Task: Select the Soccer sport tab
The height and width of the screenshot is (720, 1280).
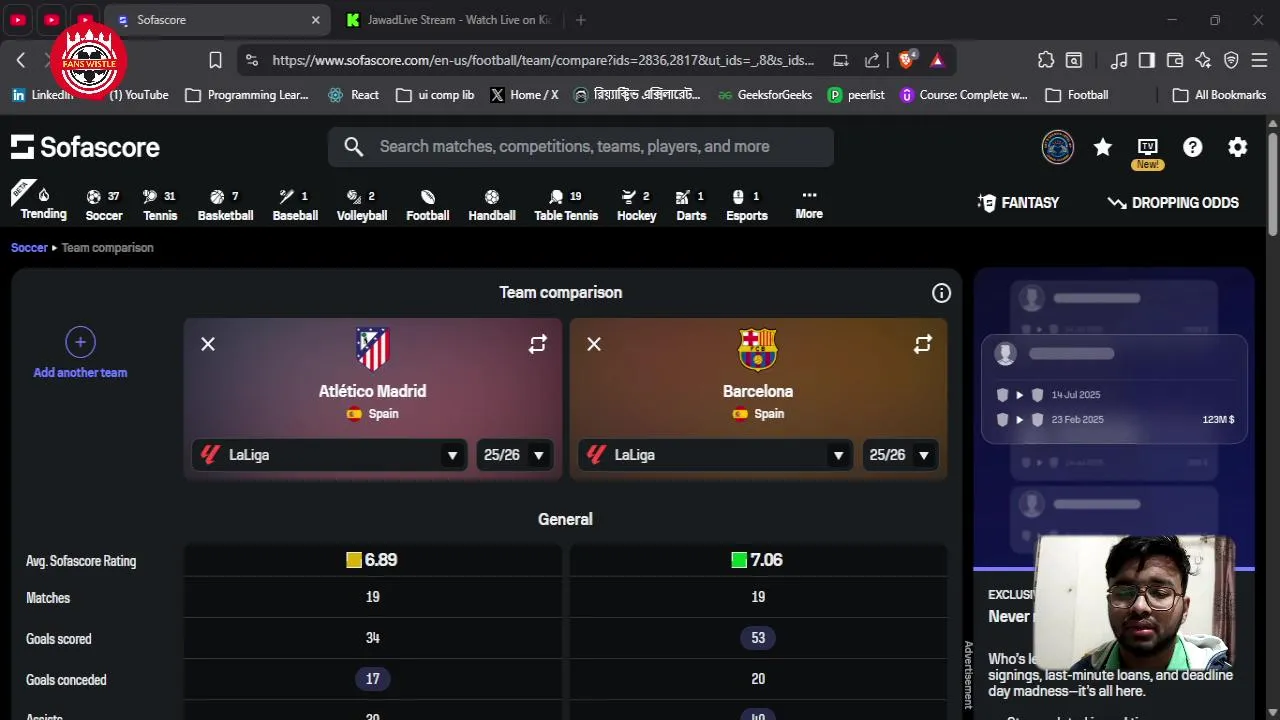Action: (103, 205)
